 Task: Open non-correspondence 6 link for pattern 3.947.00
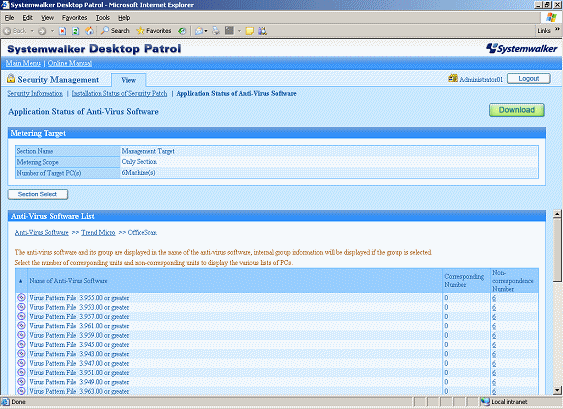point(494,363)
